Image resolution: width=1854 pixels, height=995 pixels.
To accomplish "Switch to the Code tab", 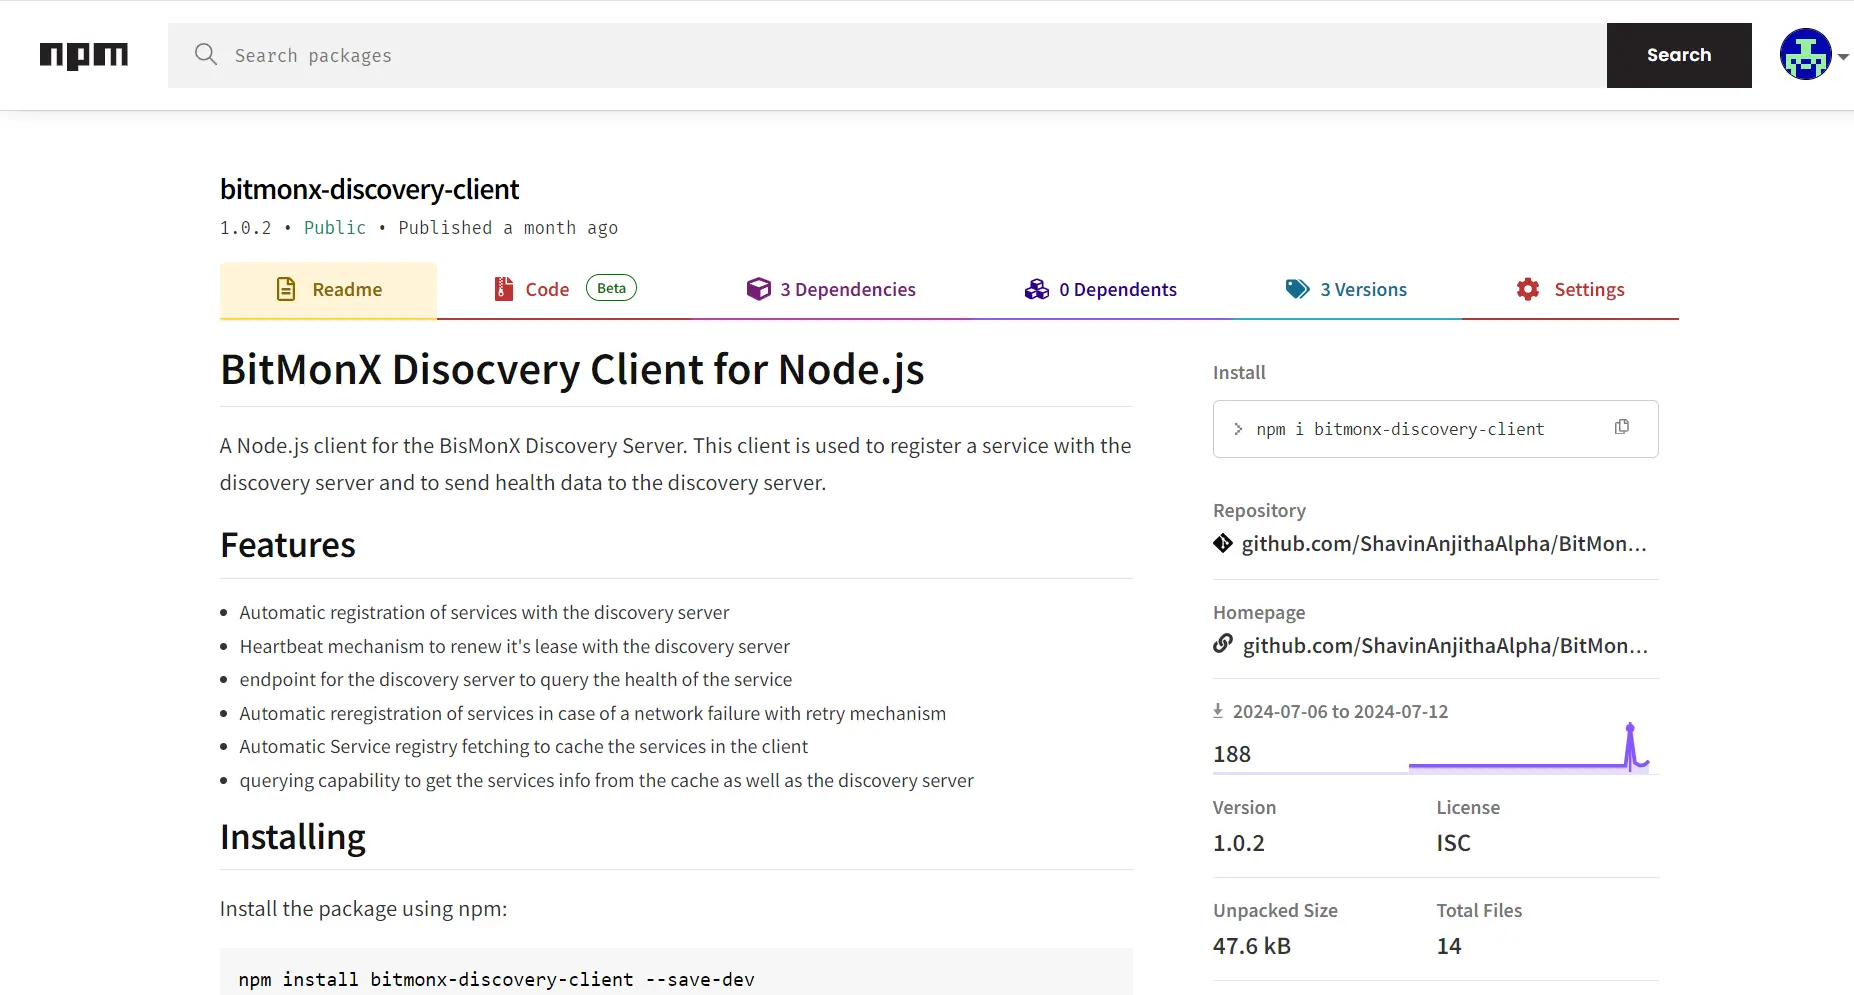I will click(x=565, y=290).
